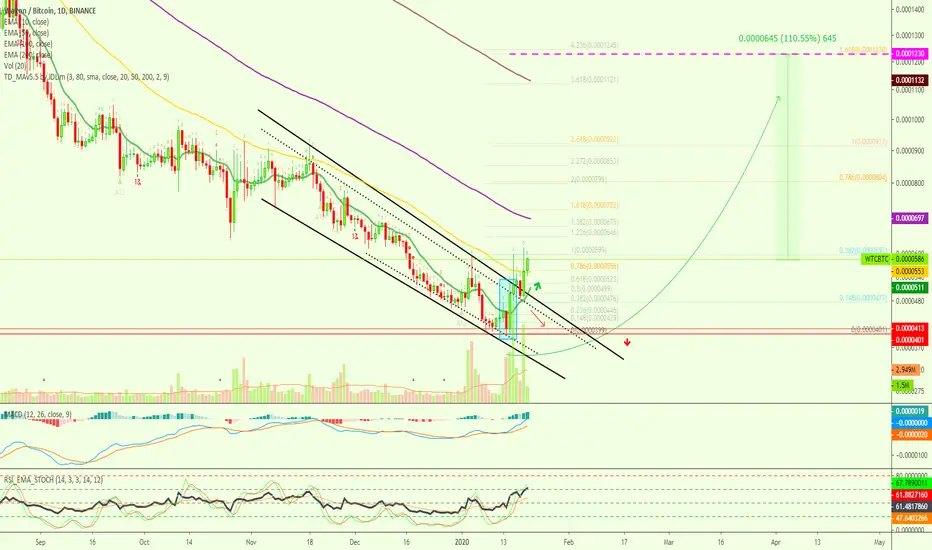Click the red 0.0000413 price label
Screen dimensions: 932x550
tap(909, 328)
